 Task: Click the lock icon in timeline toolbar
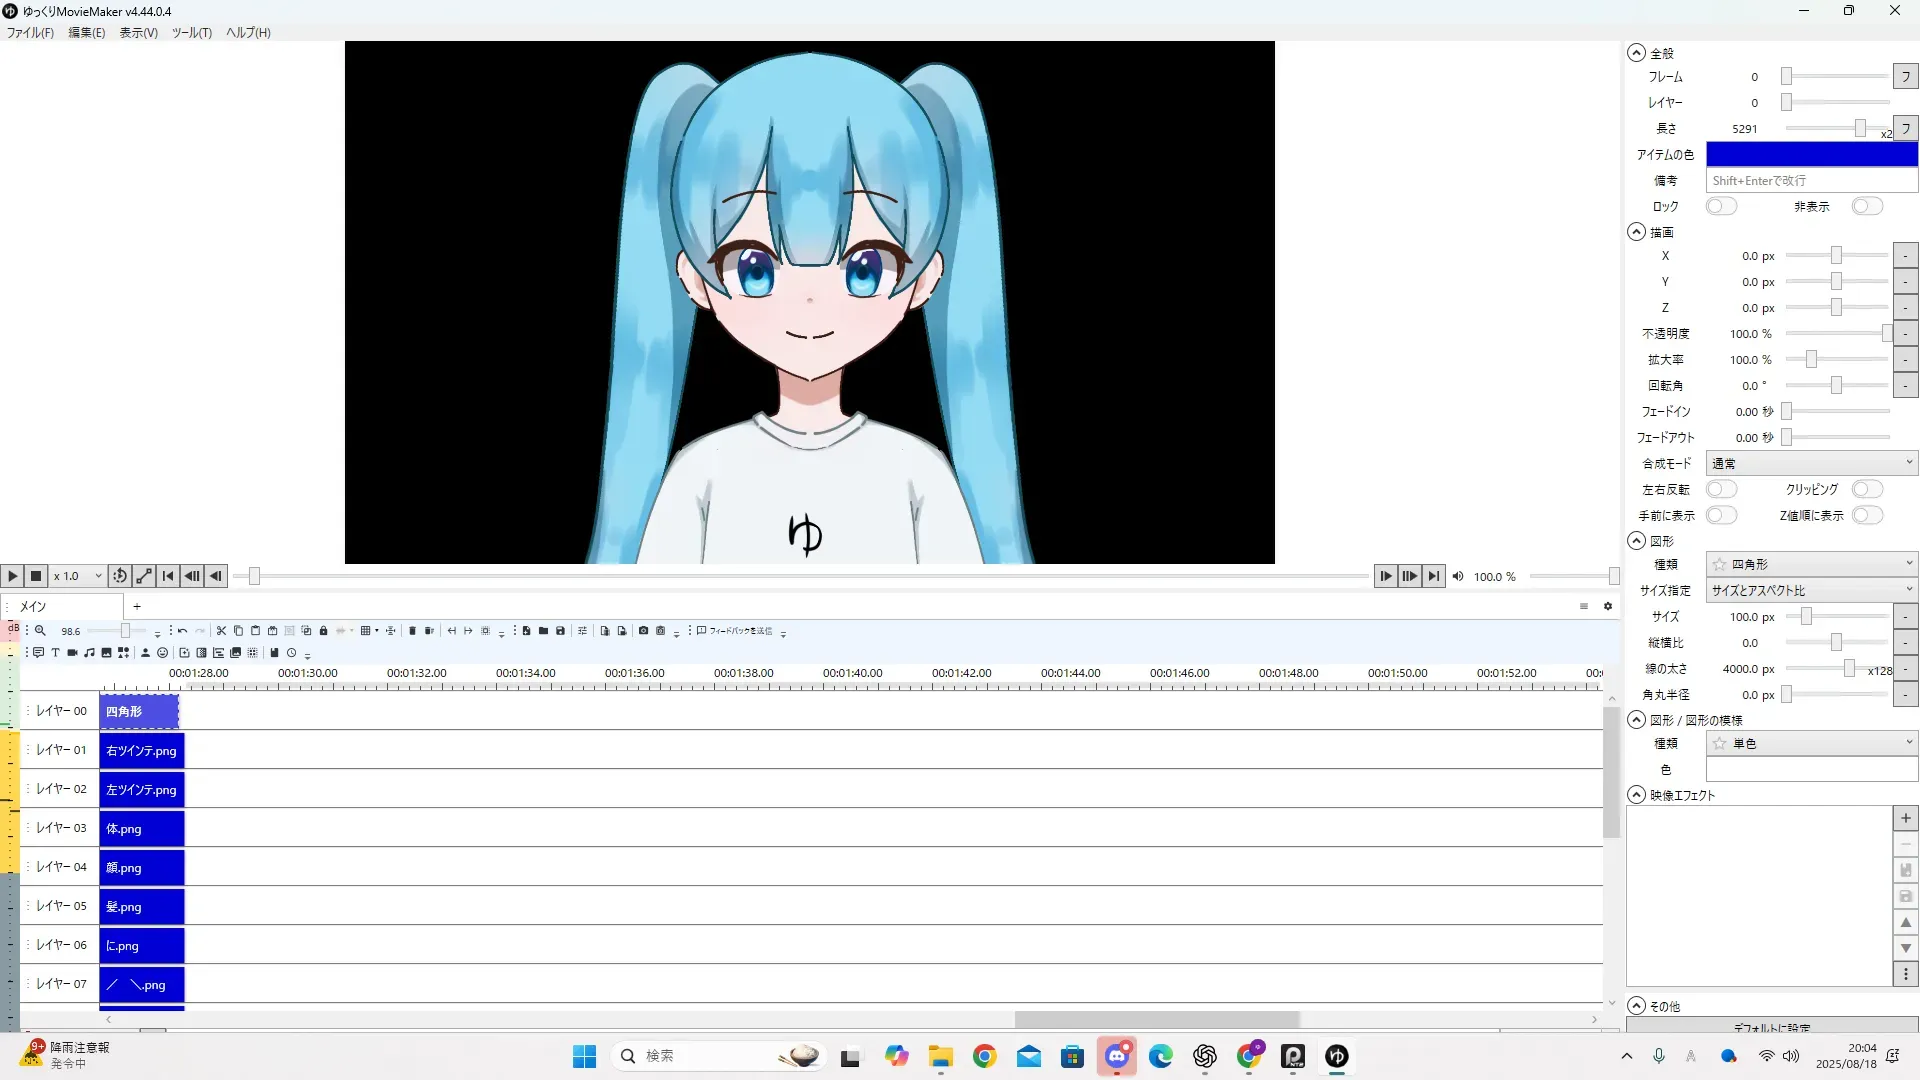pyautogui.click(x=323, y=631)
